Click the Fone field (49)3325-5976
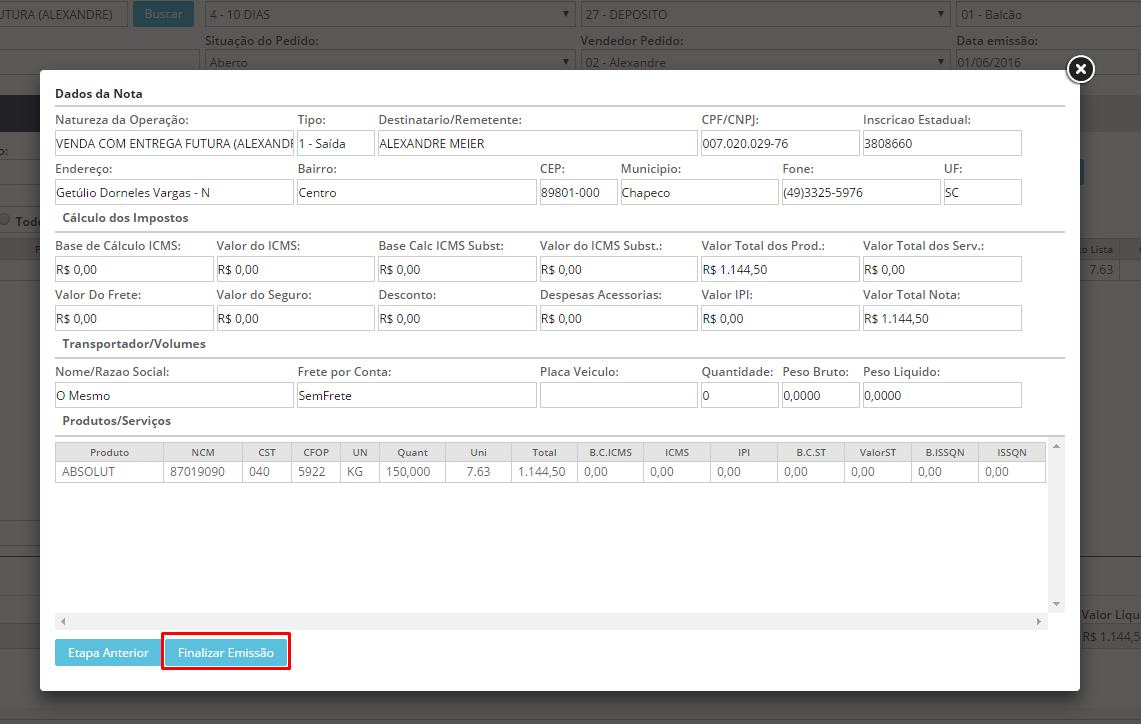Viewport: 1141px width, 724px height. [x=861, y=192]
